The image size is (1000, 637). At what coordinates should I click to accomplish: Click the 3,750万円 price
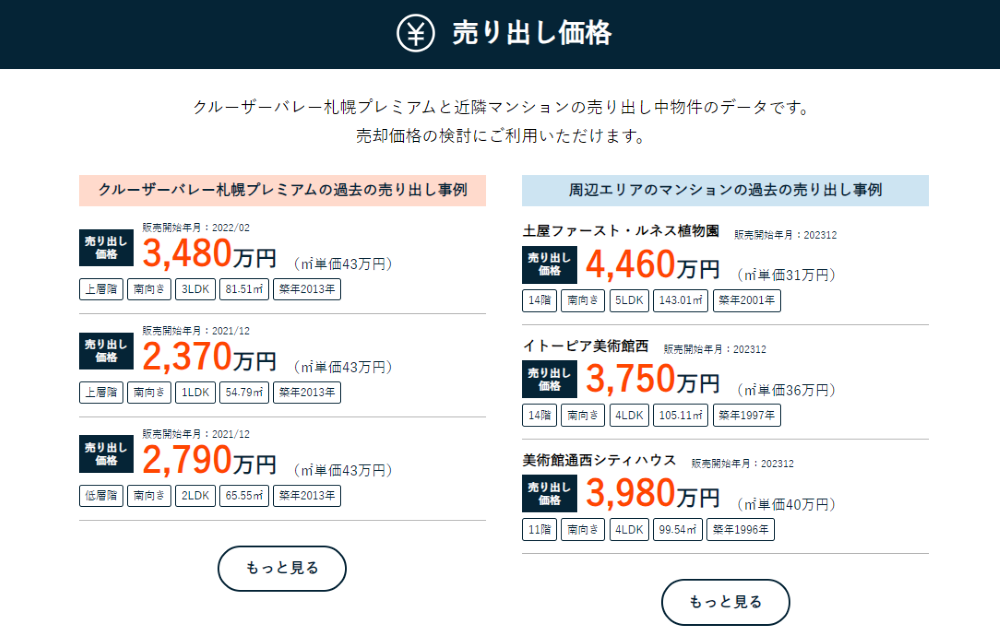tap(652, 379)
